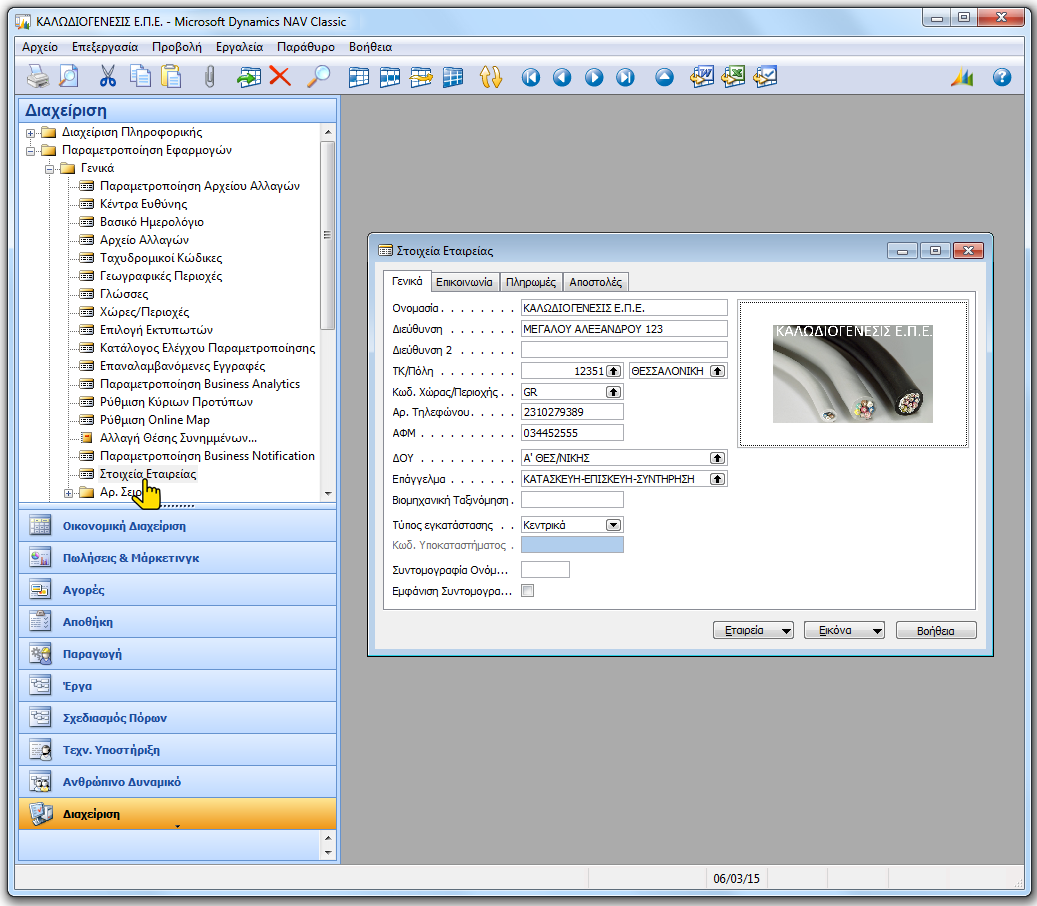Click the Ονομασία input field

[x=624, y=308]
